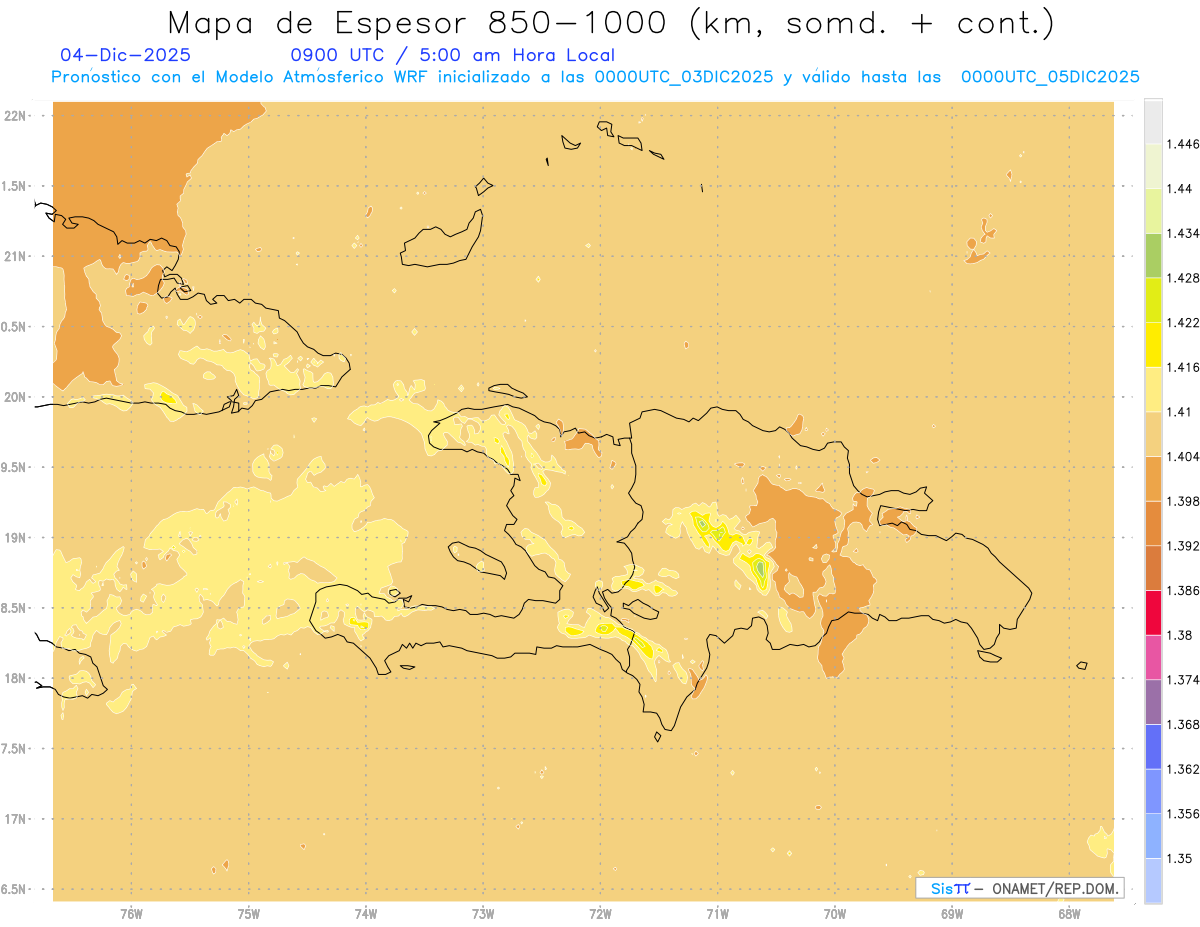Select the '72W' longitude label
Viewport: 1200px width, 927px height.
[600, 914]
